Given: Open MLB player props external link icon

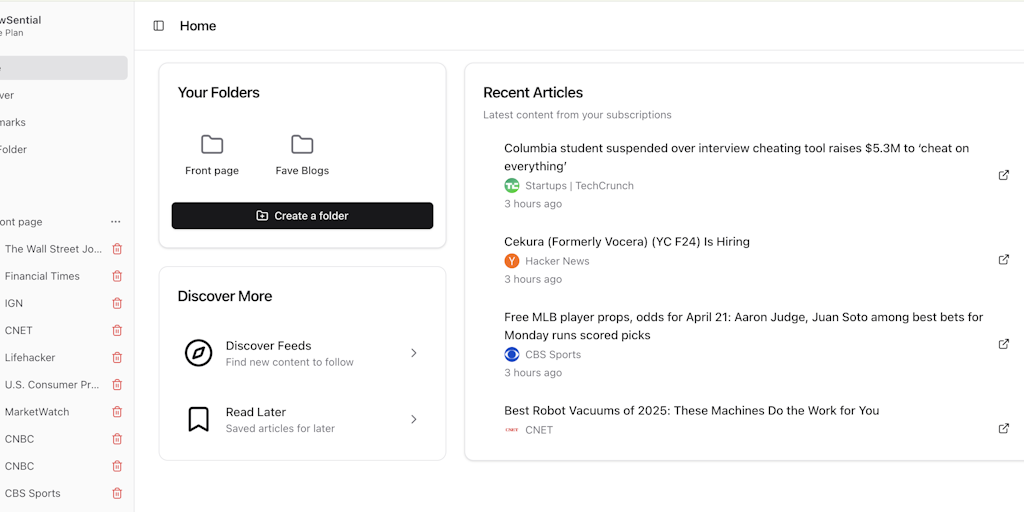Looking at the screenshot, I should (x=1004, y=344).
